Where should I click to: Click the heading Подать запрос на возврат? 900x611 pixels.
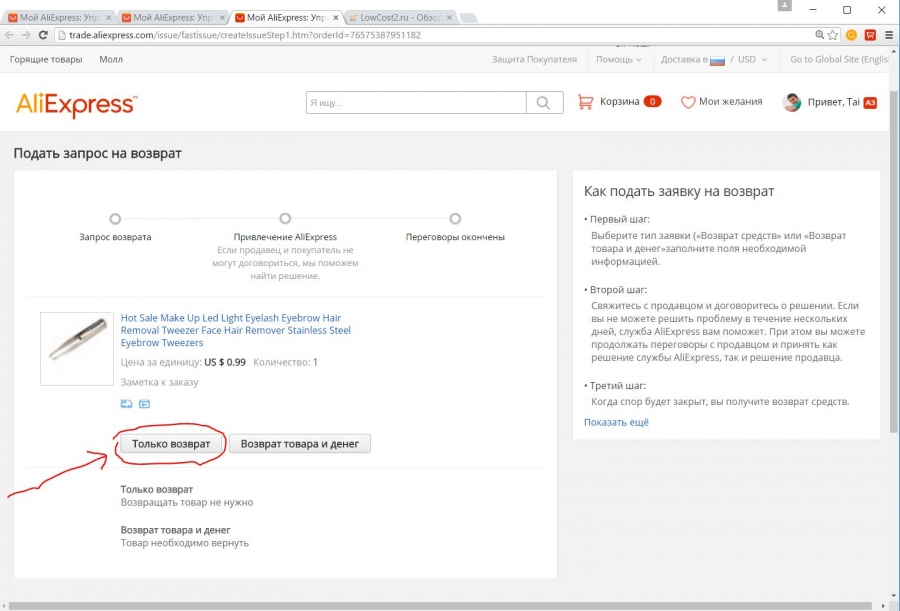[98, 153]
